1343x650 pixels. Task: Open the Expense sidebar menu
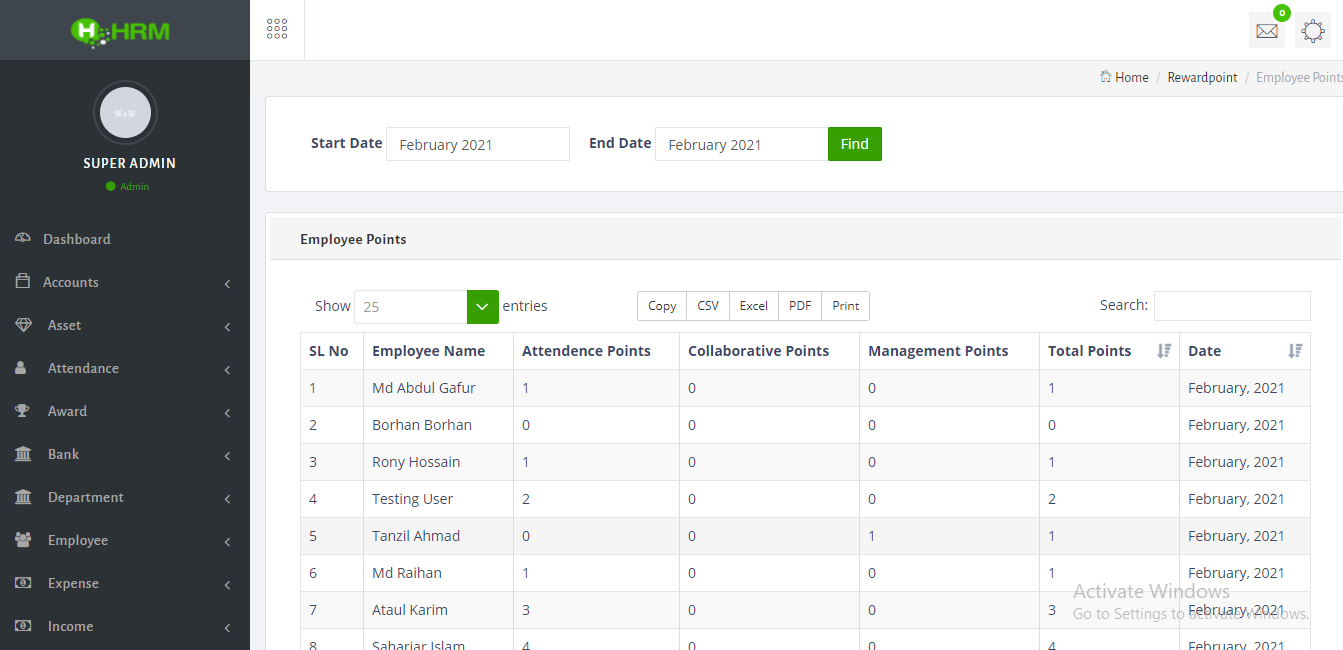125,583
